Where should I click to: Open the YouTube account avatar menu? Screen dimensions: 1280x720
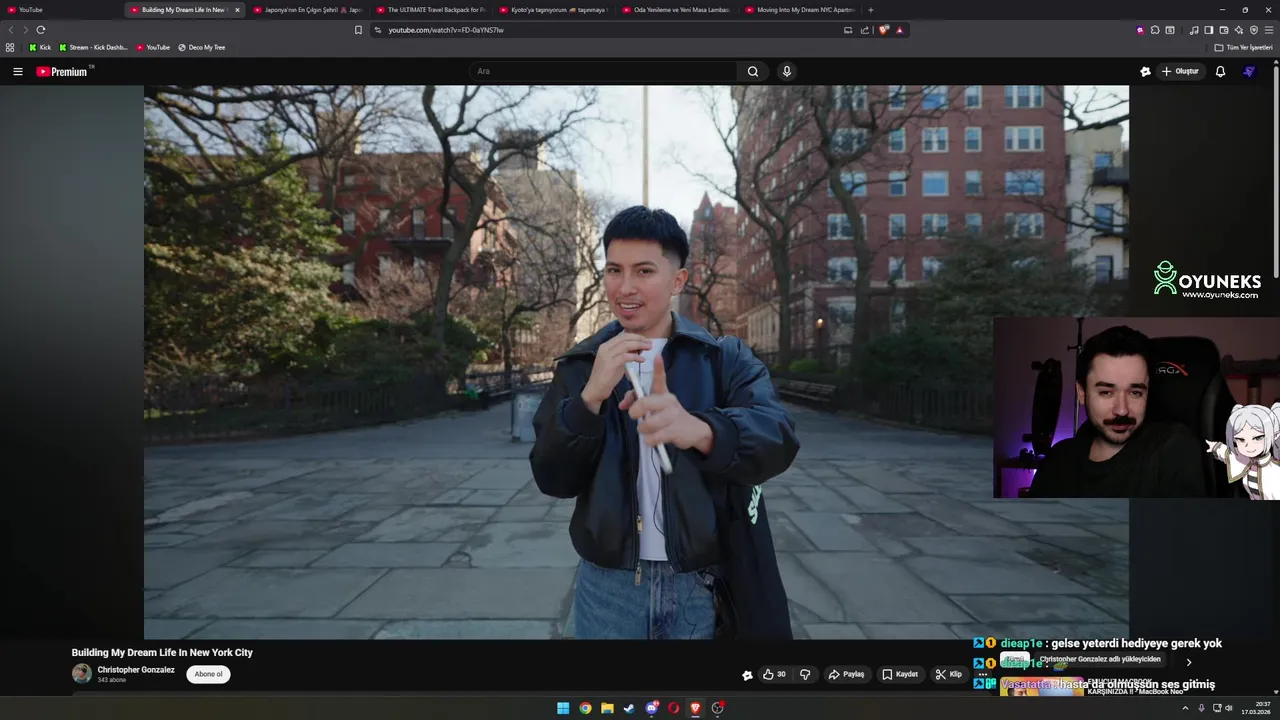(1249, 71)
